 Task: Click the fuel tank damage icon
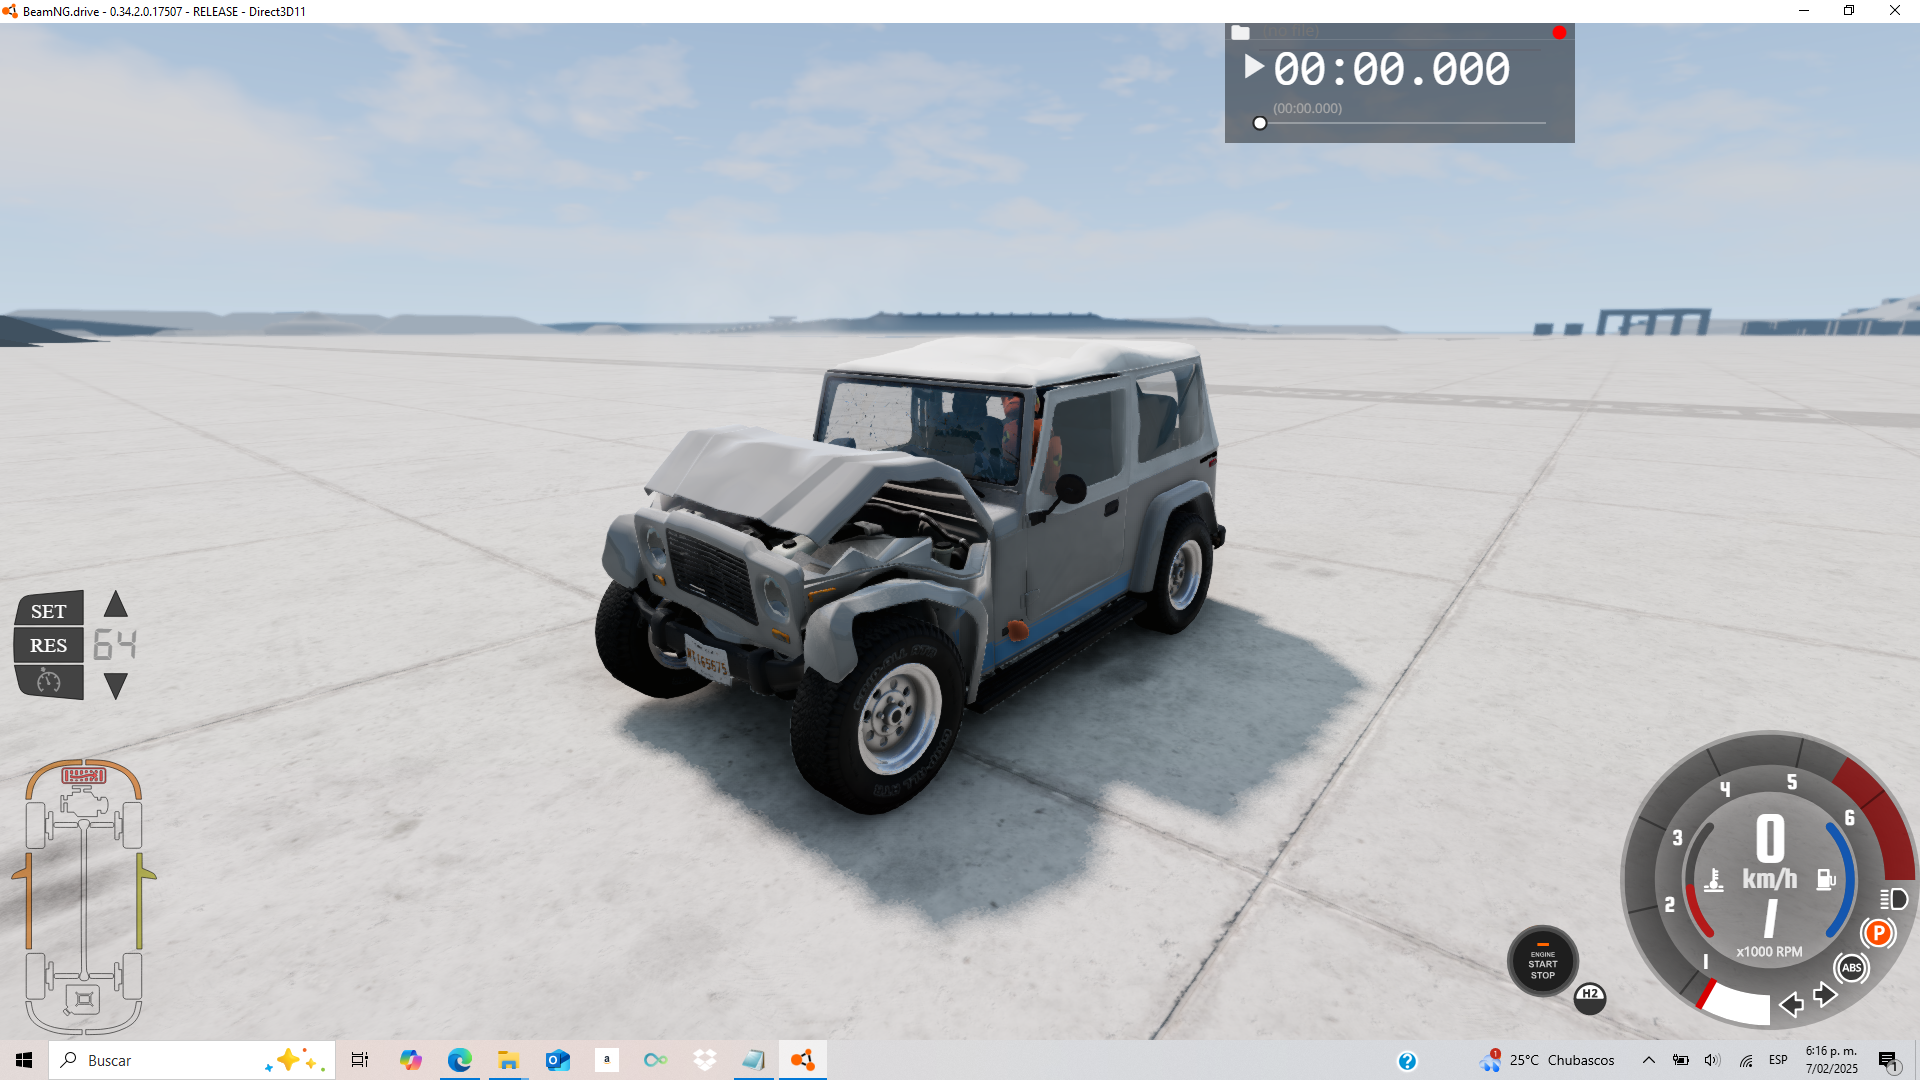[84, 999]
